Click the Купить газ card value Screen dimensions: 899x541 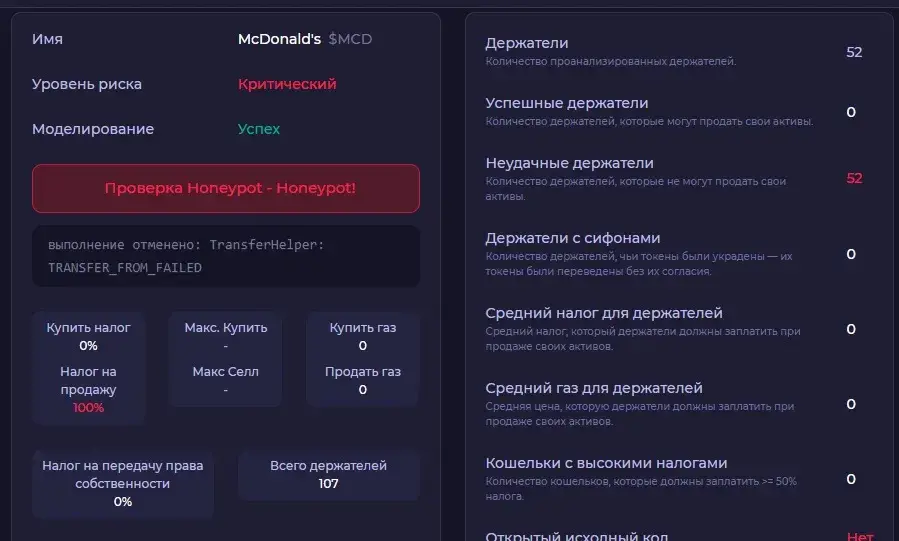click(x=363, y=346)
